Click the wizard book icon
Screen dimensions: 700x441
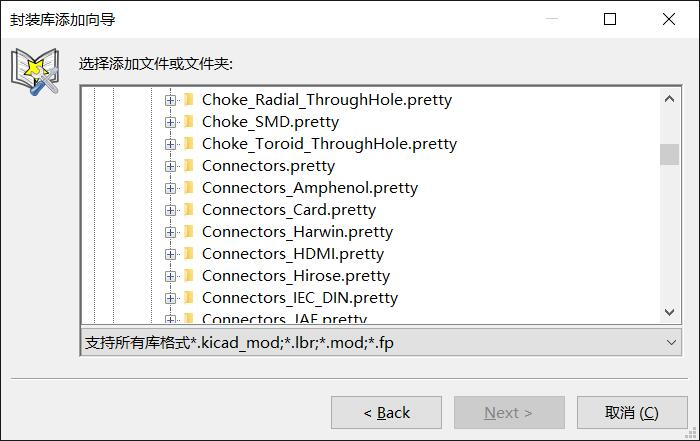coord(35,71)
